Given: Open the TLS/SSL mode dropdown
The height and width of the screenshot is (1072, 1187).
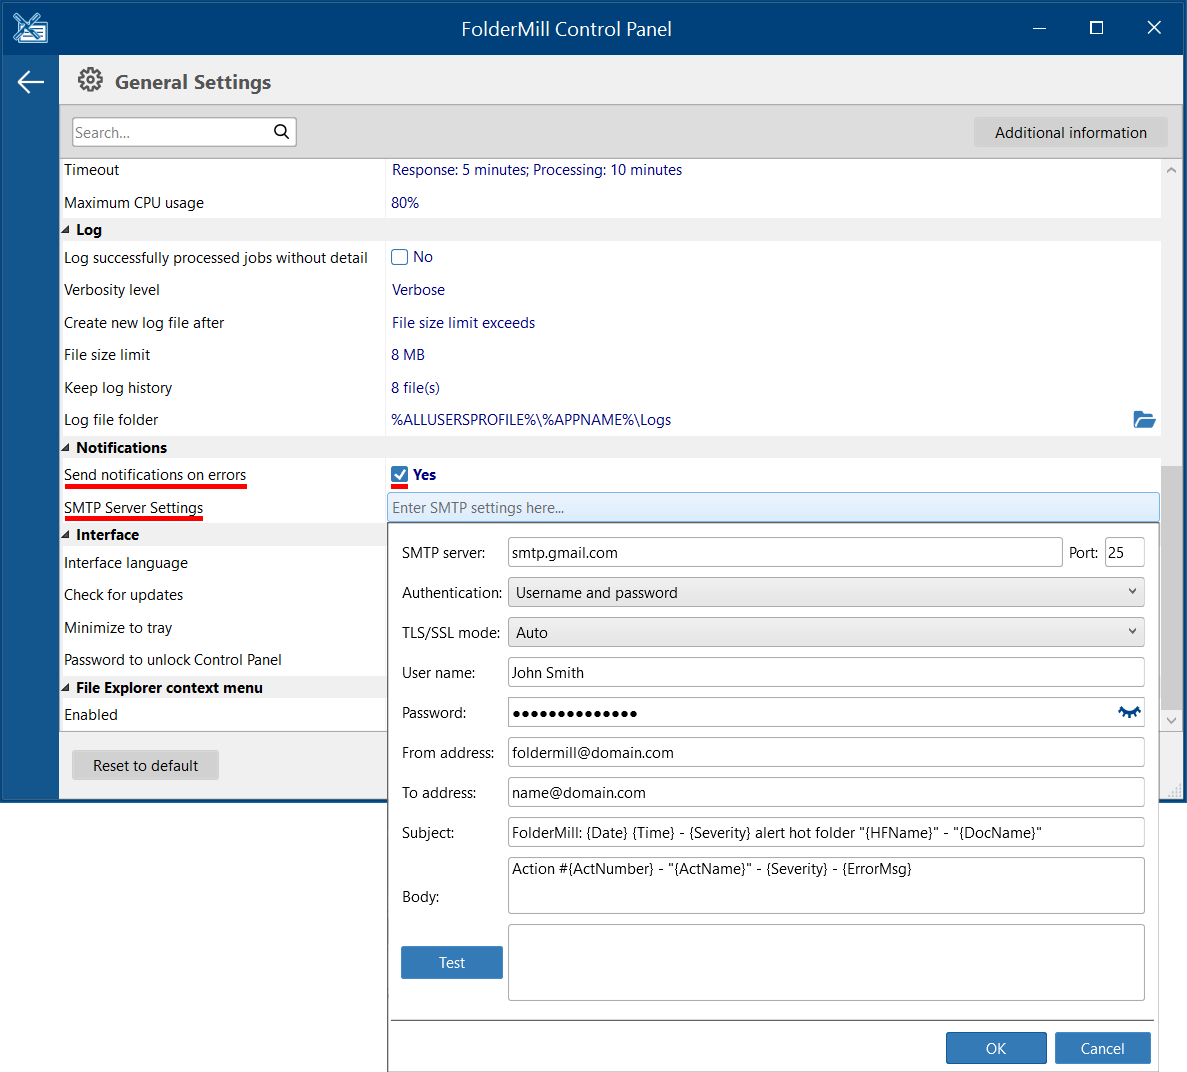Looking at the screenshot, I should (826, 633).
